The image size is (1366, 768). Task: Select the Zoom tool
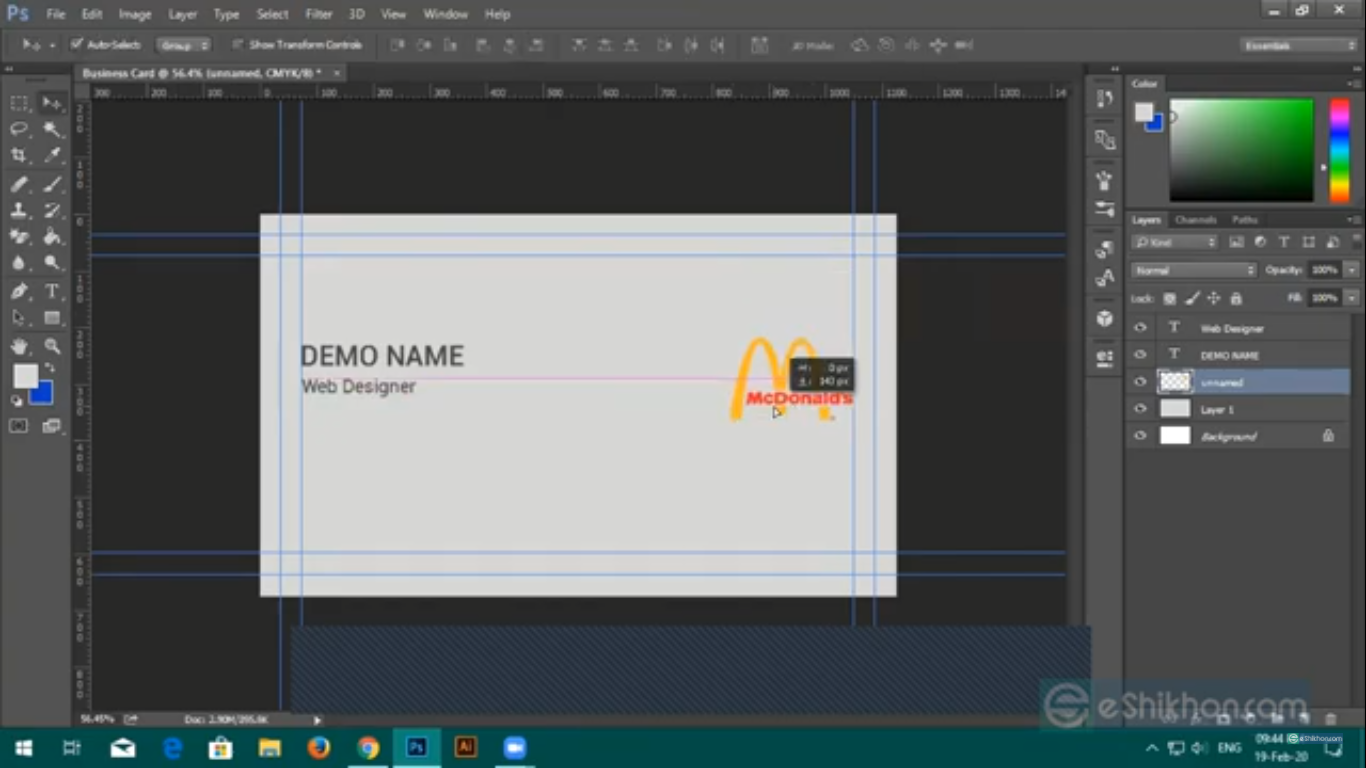click(x=52, y=346)
